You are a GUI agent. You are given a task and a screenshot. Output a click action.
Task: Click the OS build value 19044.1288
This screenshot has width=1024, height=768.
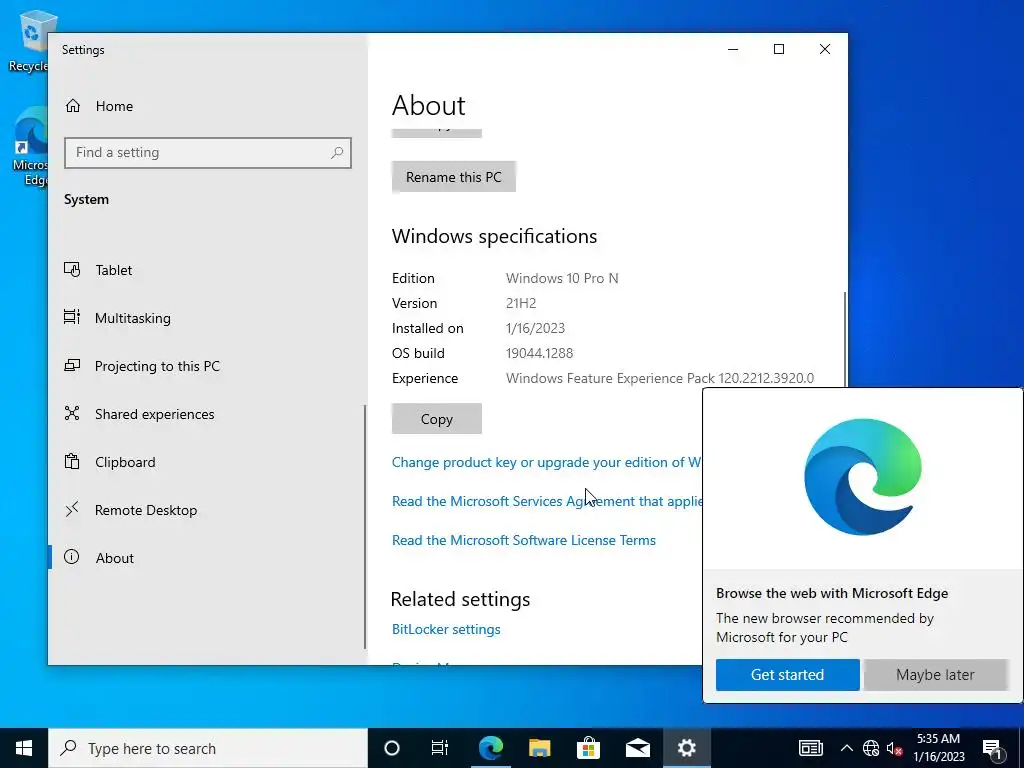pos(539,353)
